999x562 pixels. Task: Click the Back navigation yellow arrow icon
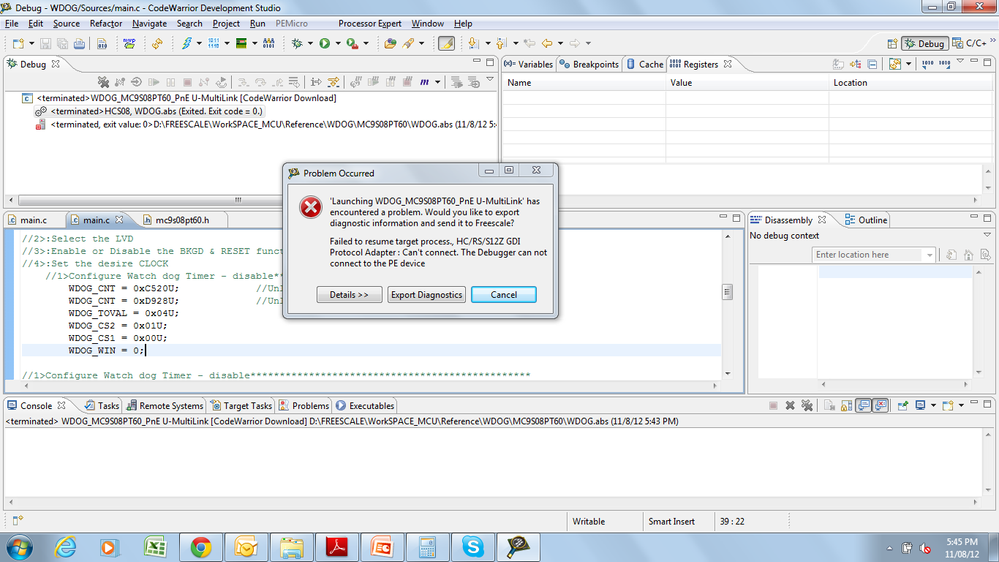547,43
